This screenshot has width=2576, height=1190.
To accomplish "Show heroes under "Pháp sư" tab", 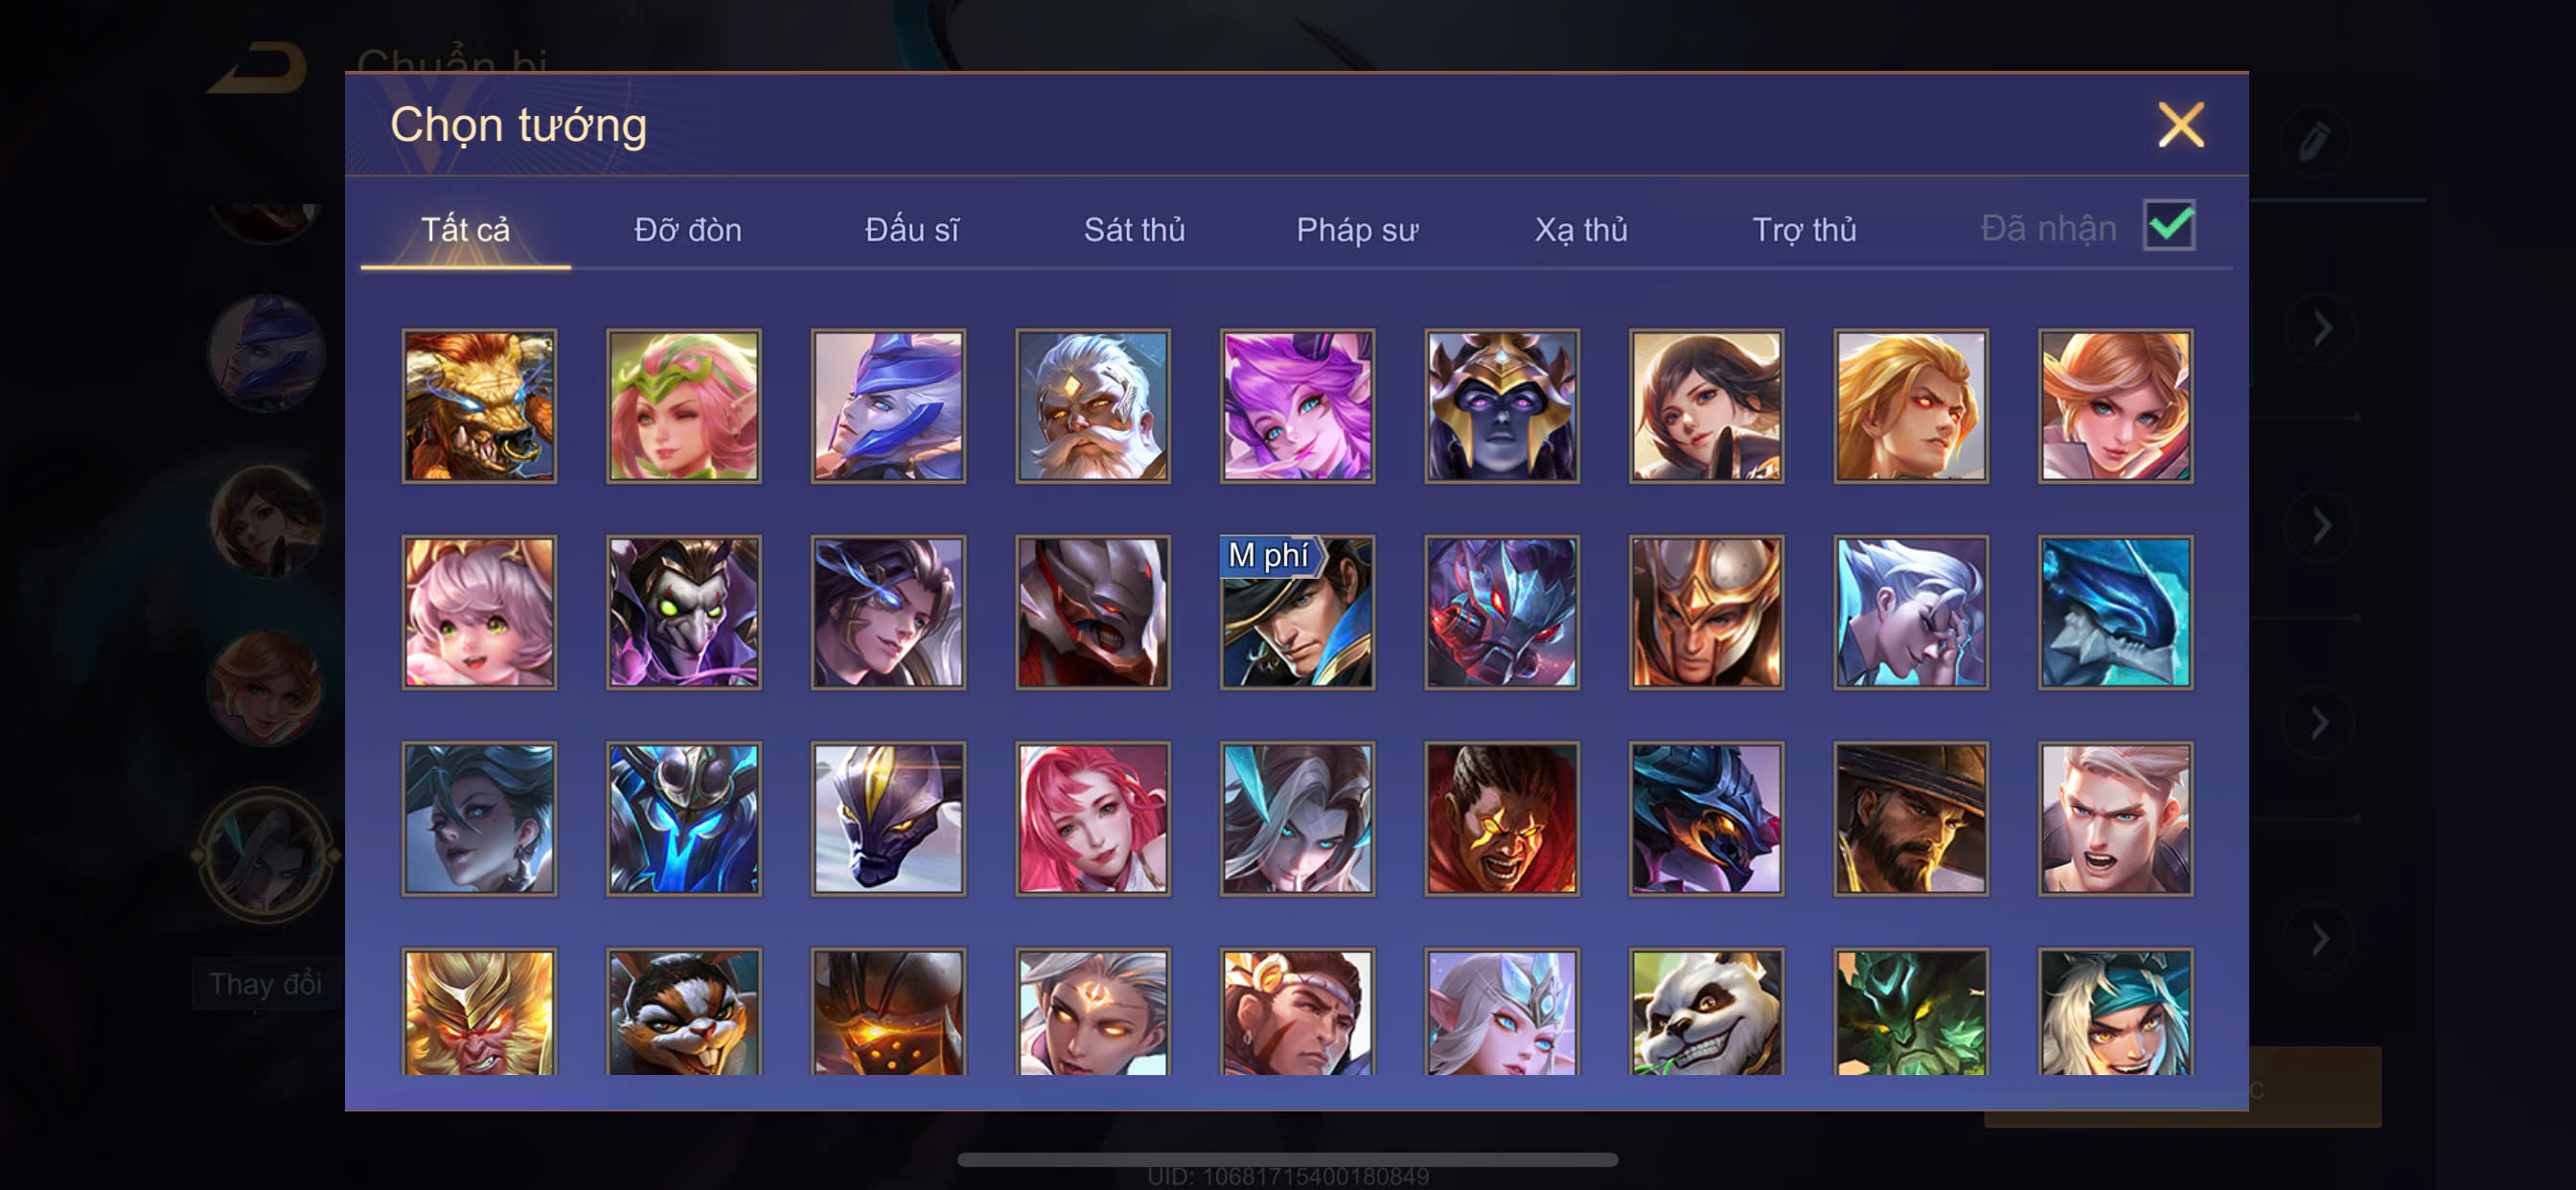I will click(x=1357, y=230).
